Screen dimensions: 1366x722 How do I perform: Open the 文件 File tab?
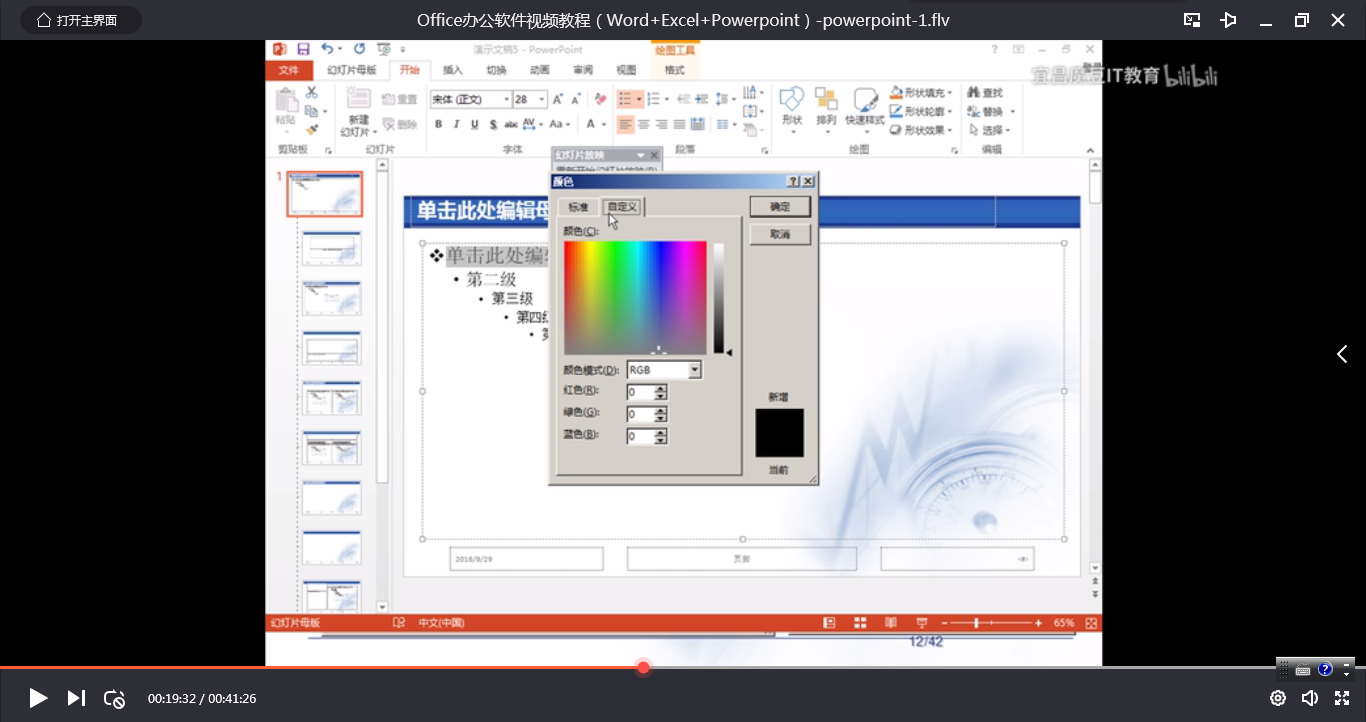pyautogui.click(x=289, y=70)
